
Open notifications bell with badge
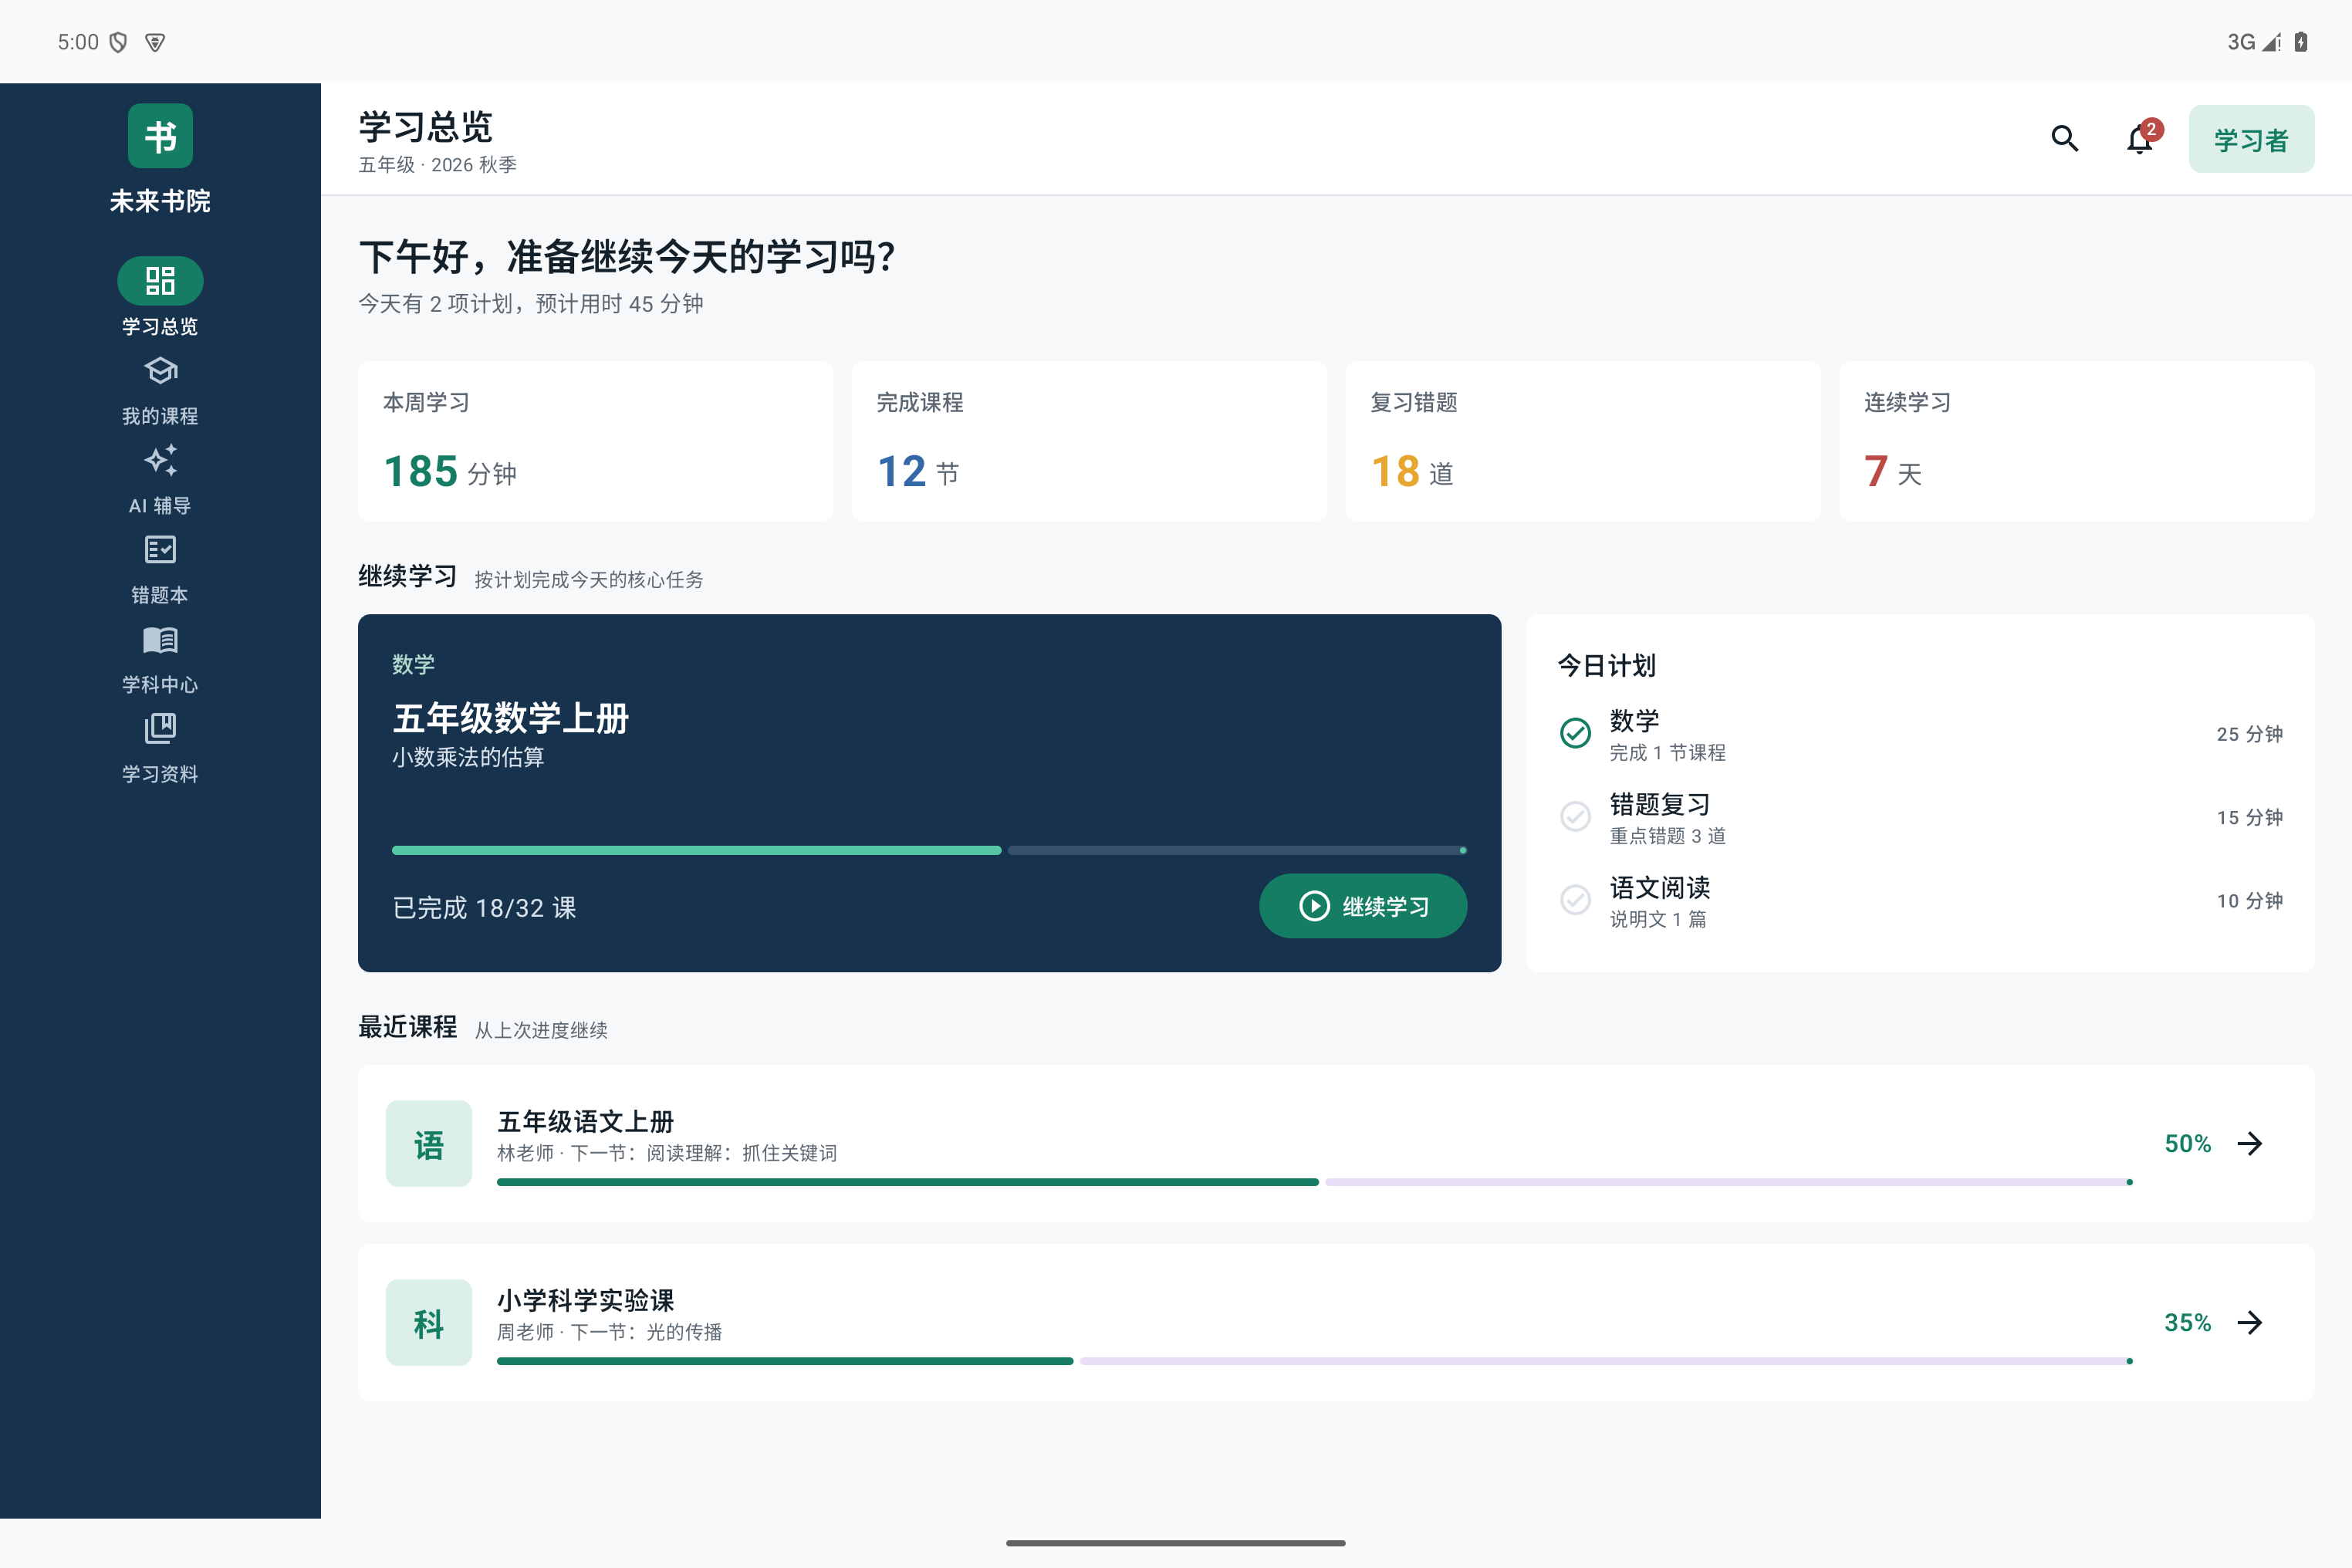2140,139
